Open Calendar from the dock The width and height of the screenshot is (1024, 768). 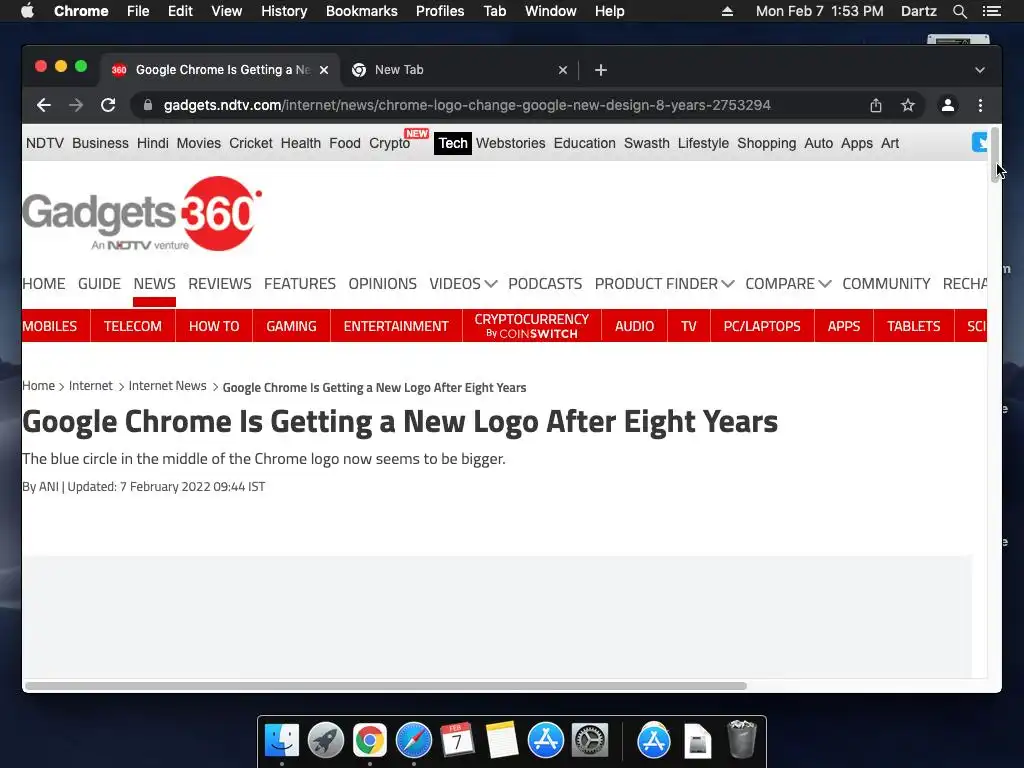457,741
